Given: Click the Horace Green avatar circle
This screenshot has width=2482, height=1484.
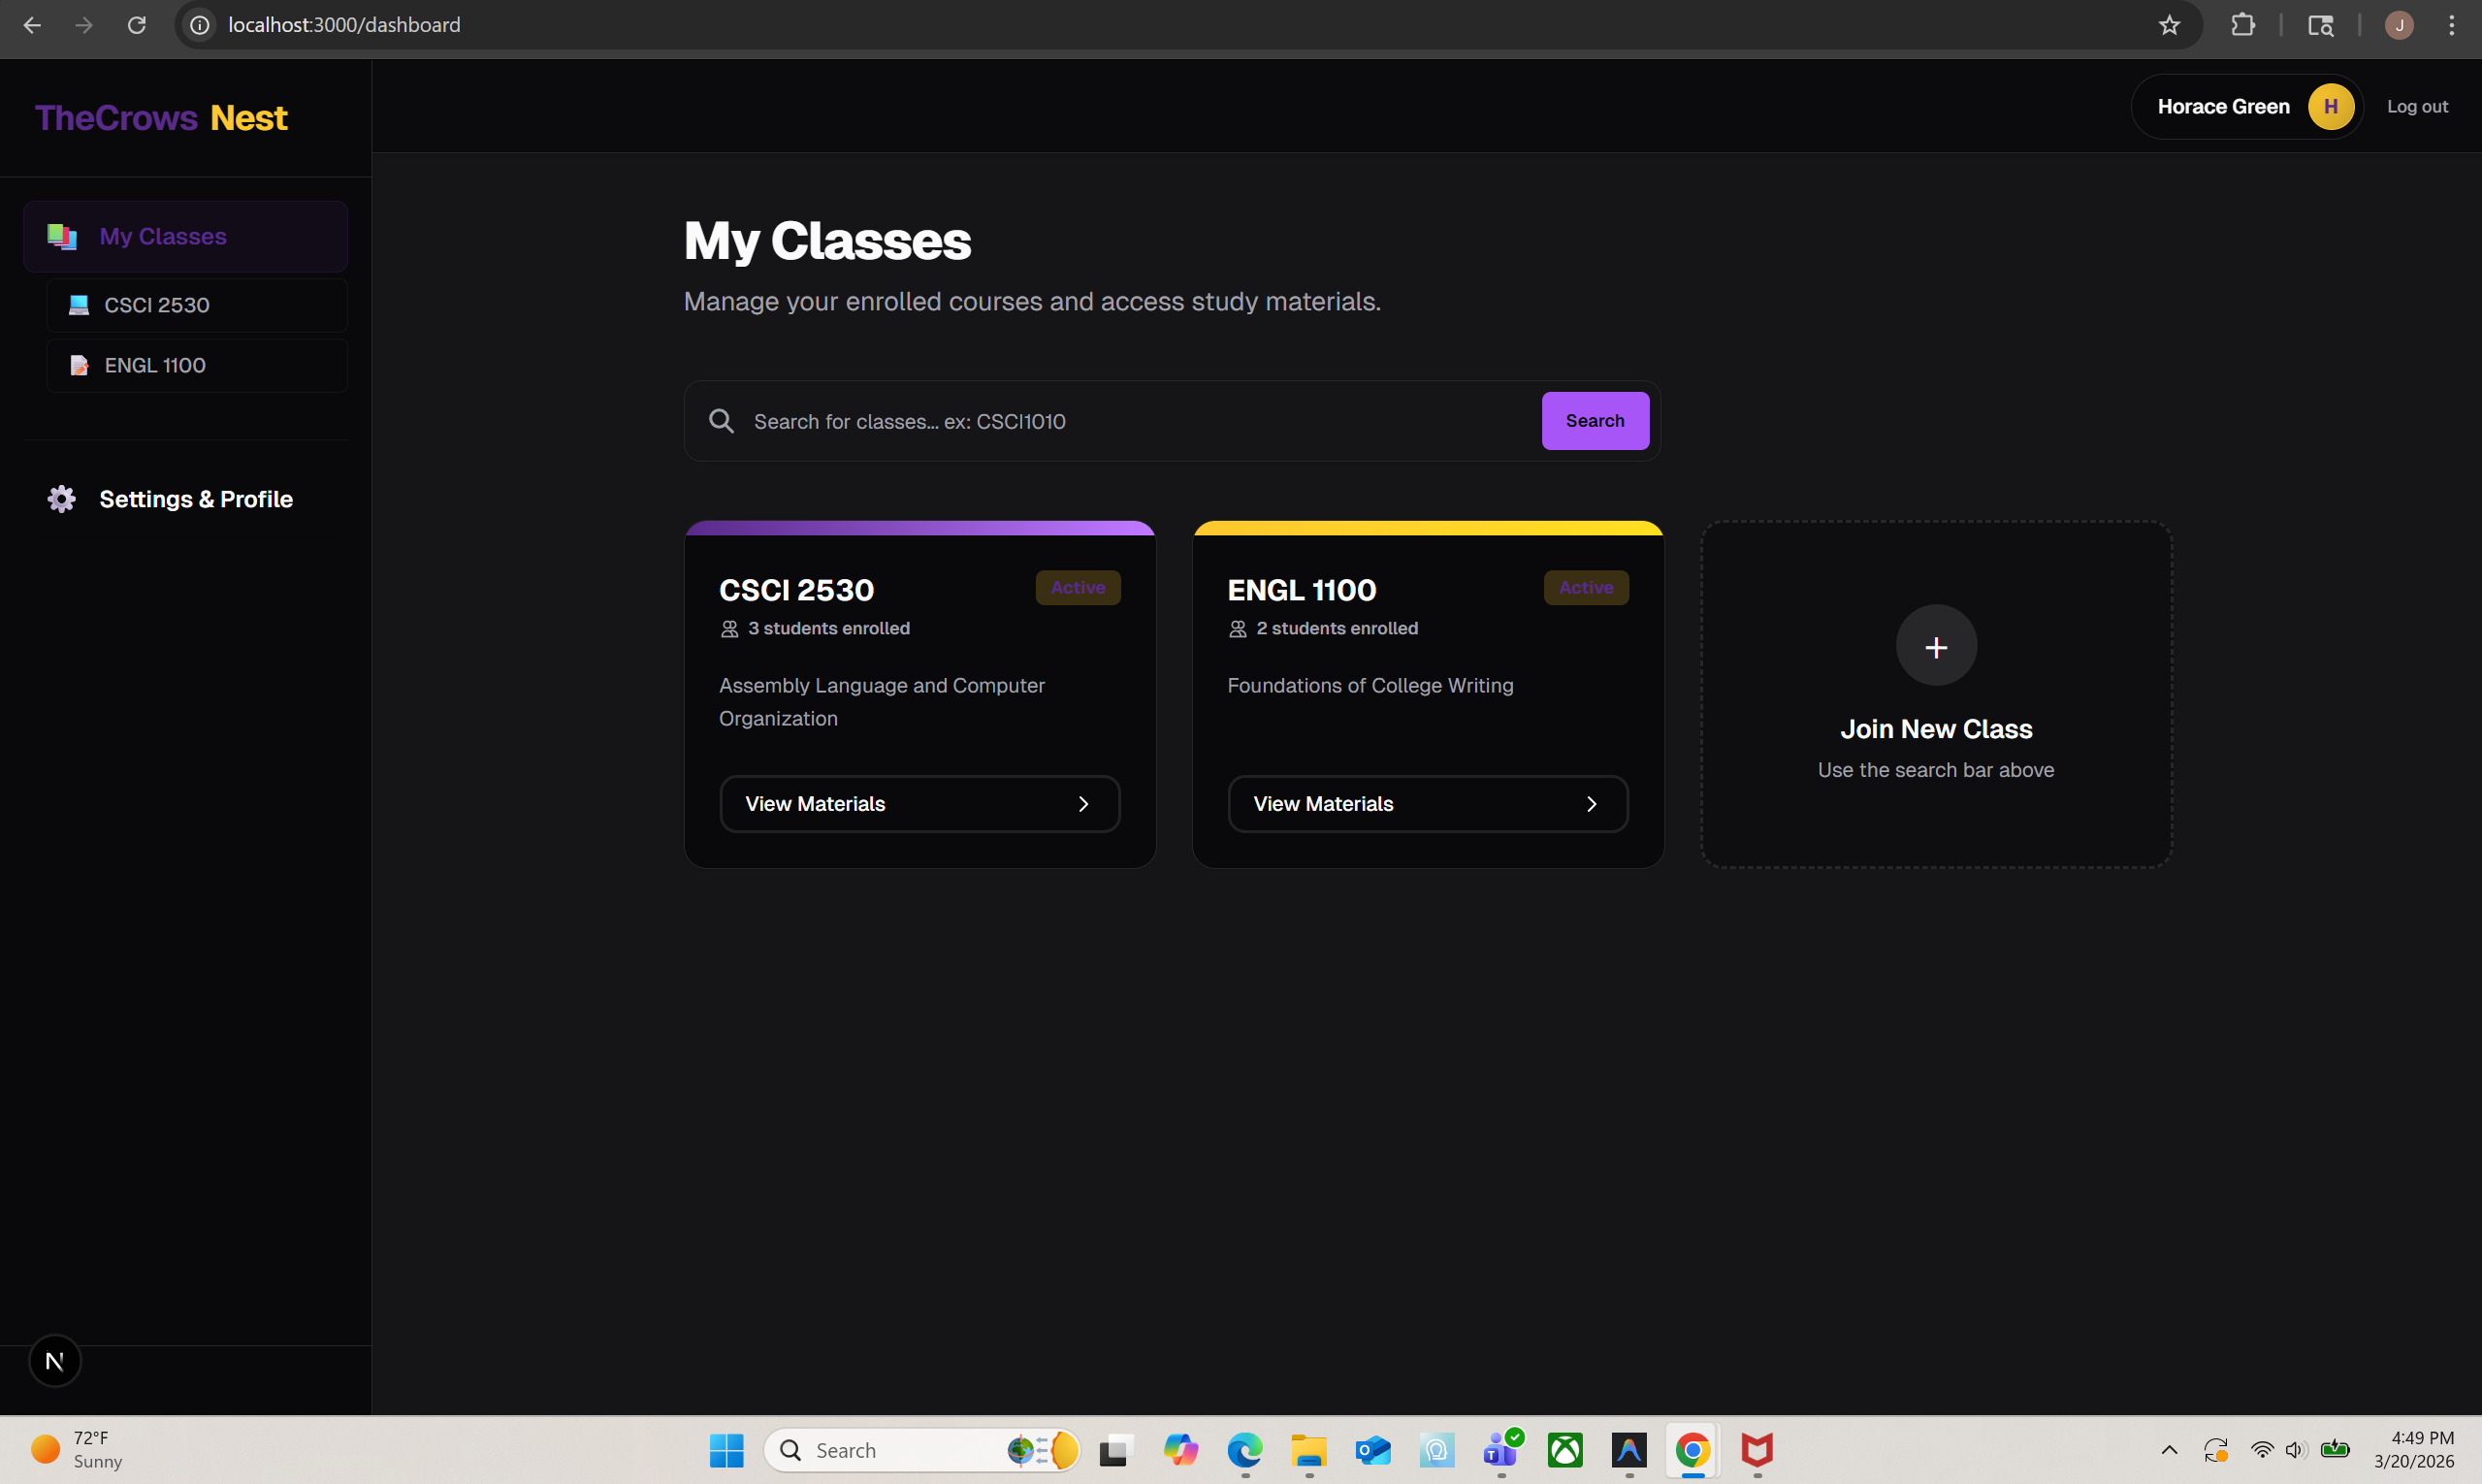Looking at the screenshot, I should [x=2330, y=106].
